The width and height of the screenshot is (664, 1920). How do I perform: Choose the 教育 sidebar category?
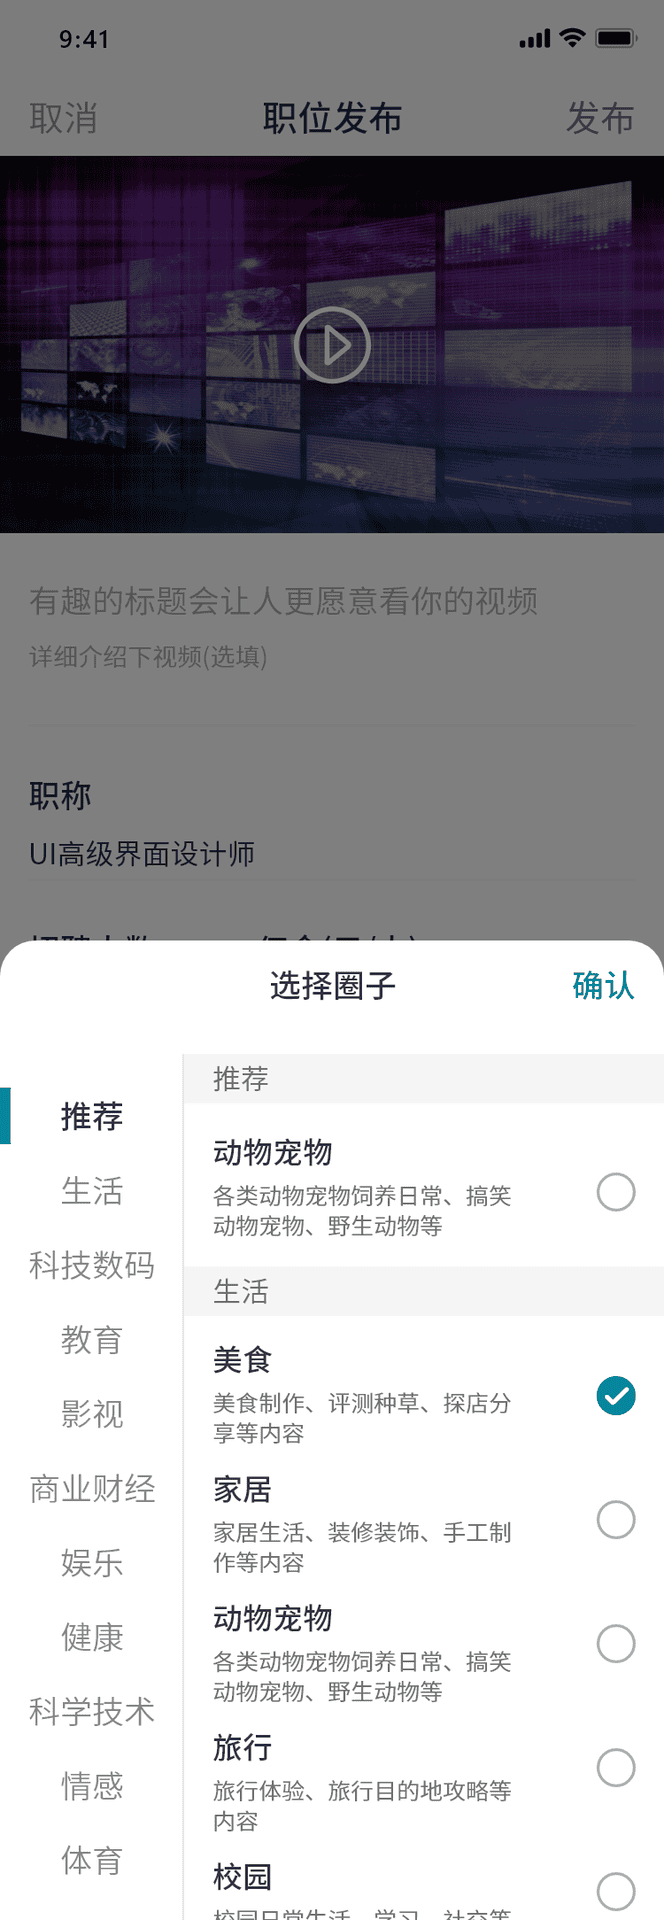coord(92,1339)
